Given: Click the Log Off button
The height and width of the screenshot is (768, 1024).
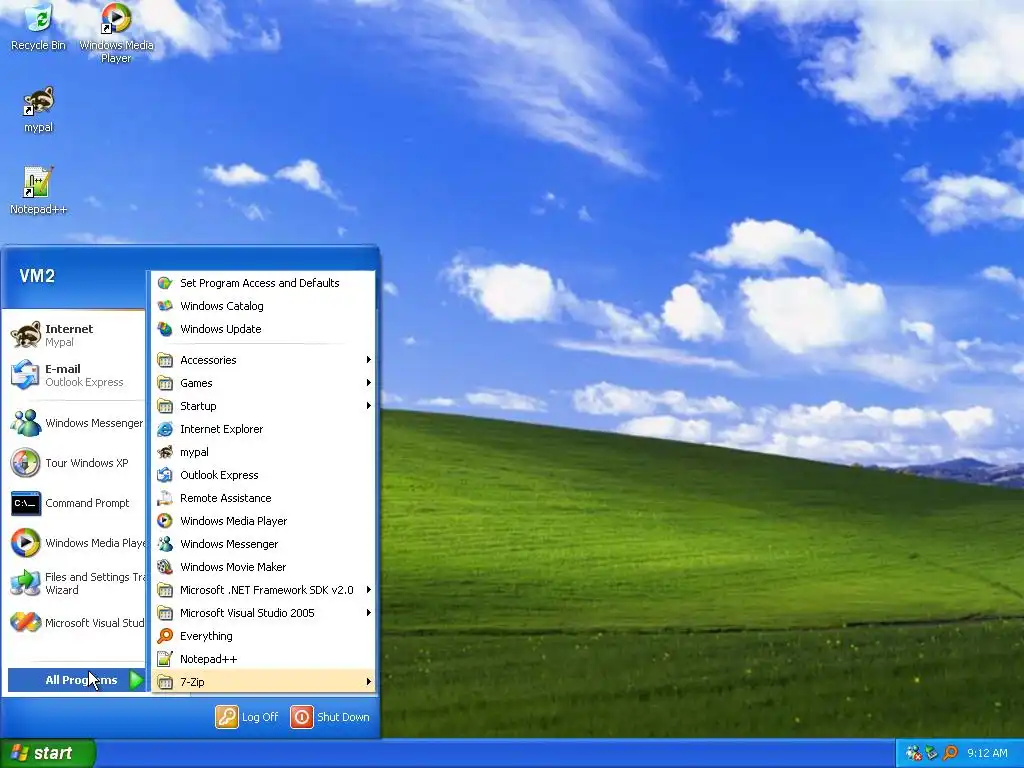Looking at the screenshot, I should 247,717.
